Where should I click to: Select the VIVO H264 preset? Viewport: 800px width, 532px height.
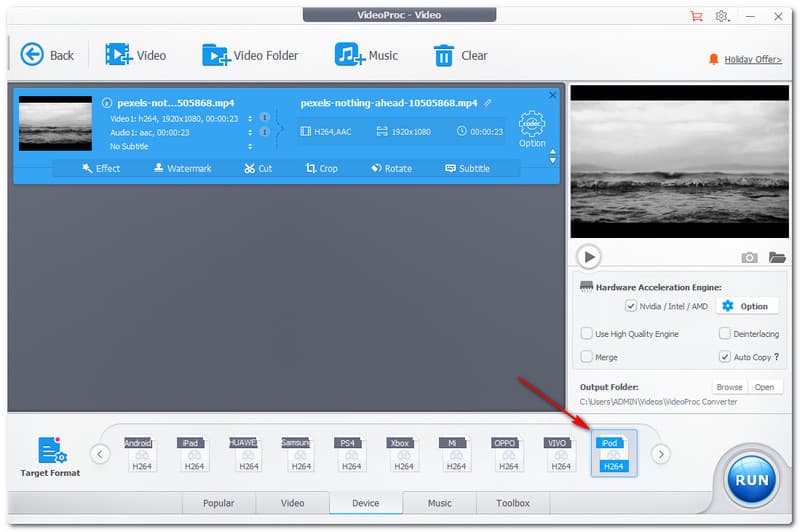(560, 453)
